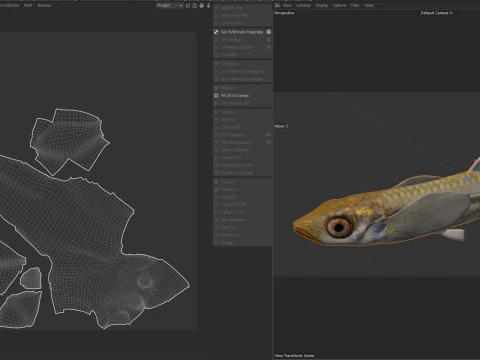Image resolution: width=480 pixels, height=360 pixels.
Task: Open the Display menu in viewport
Action: (321, 5)
